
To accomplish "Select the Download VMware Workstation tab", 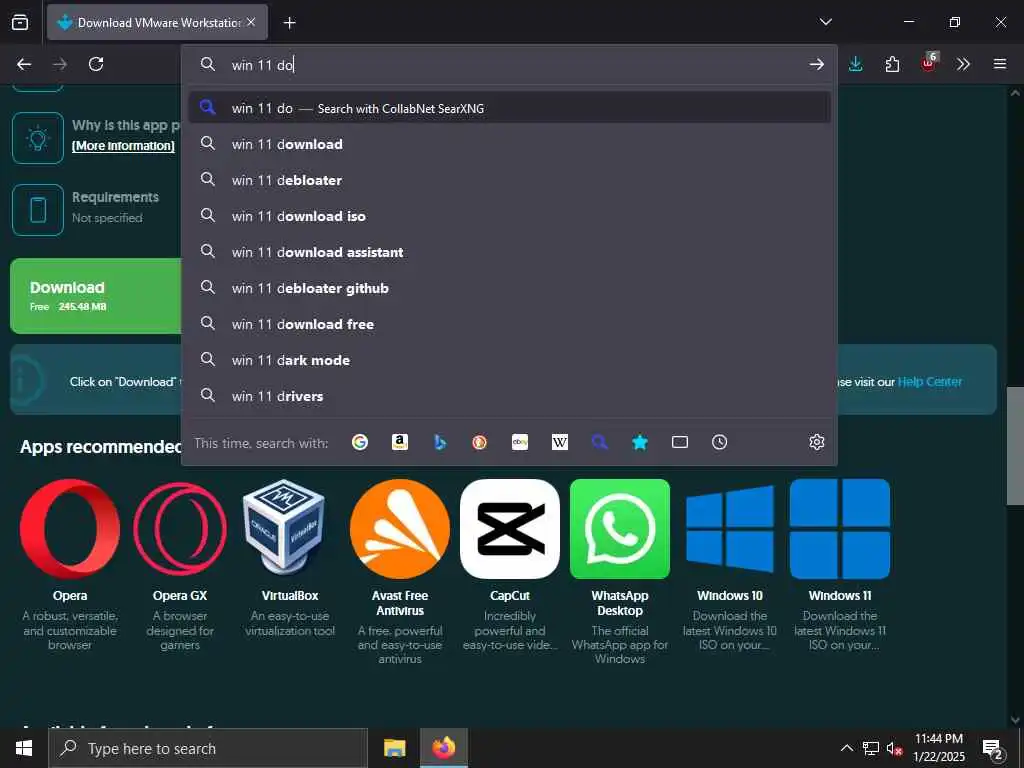I will pyautogui.click(x=157, y=22).
